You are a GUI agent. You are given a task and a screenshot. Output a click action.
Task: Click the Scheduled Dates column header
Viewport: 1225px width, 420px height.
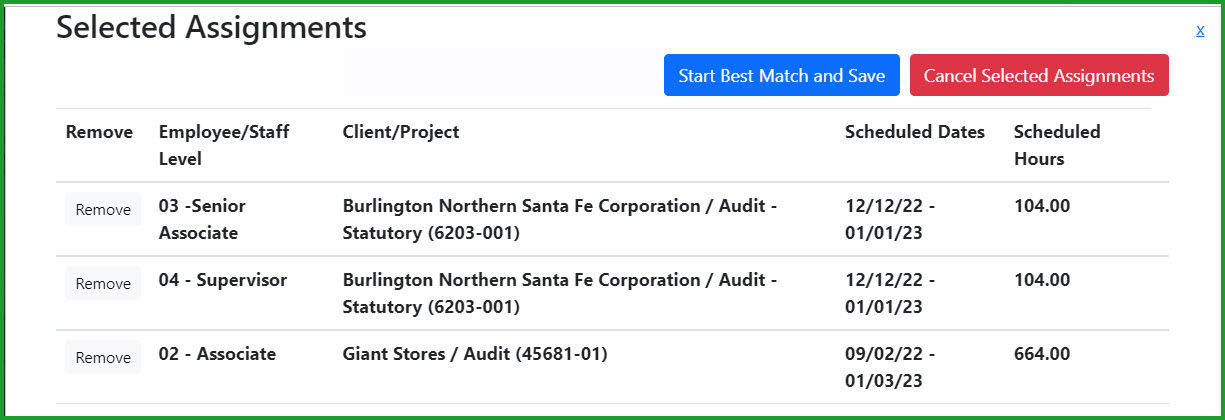click(914, 132)
